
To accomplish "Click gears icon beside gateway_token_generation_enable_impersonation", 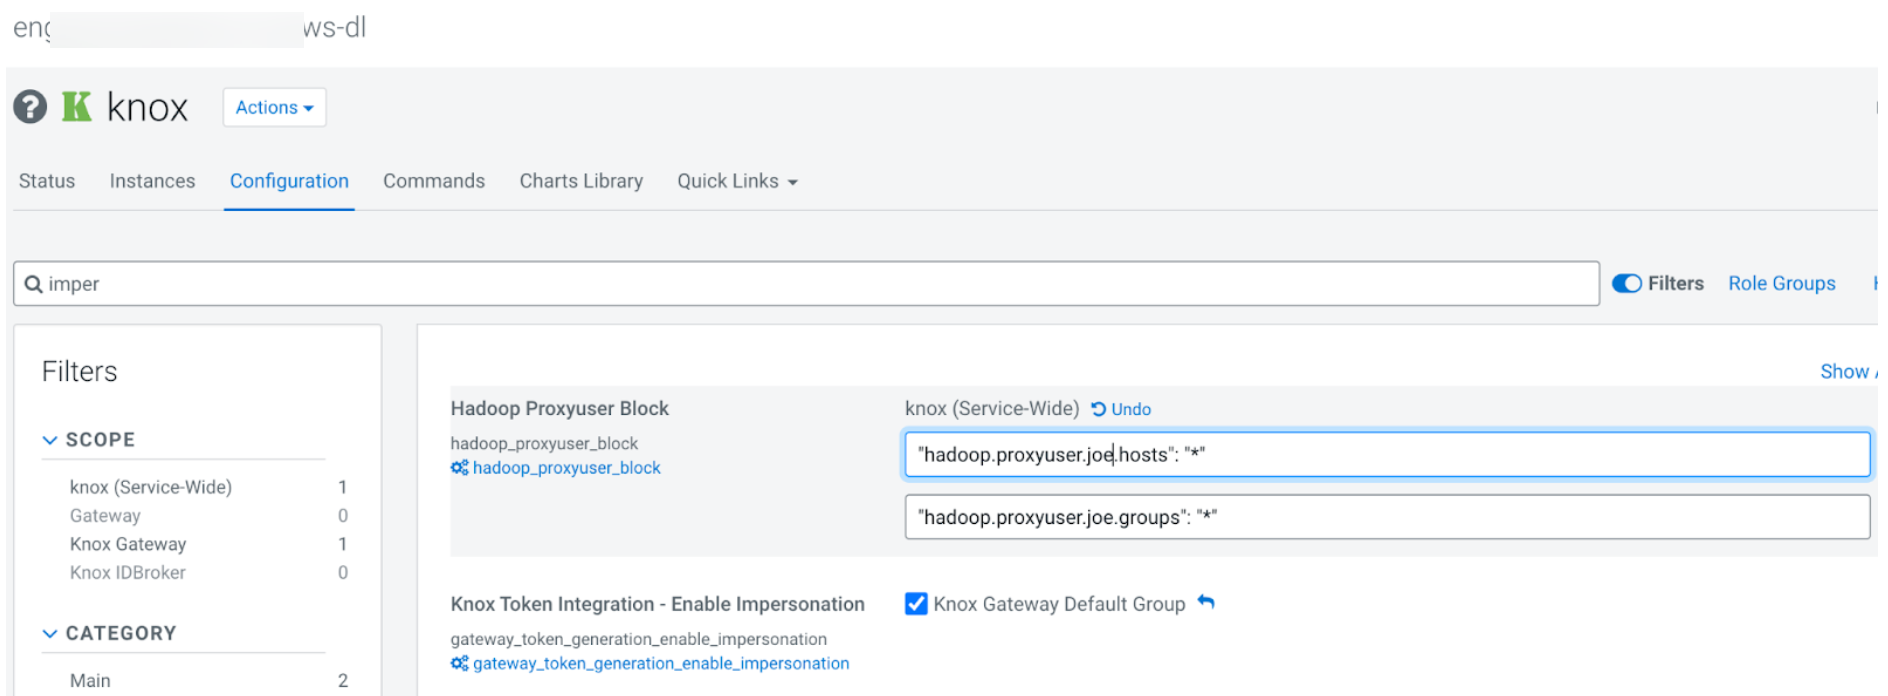I will click(459, 663).
